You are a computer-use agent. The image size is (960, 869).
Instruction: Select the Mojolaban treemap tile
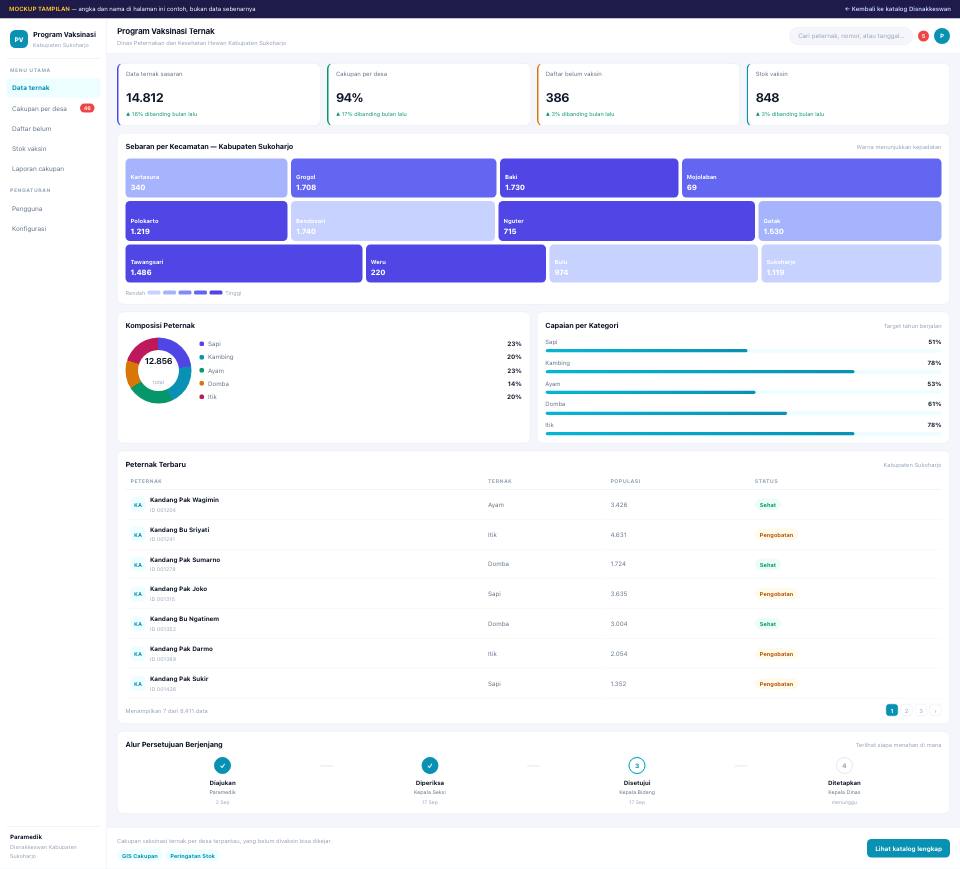[x=811, y=178]
